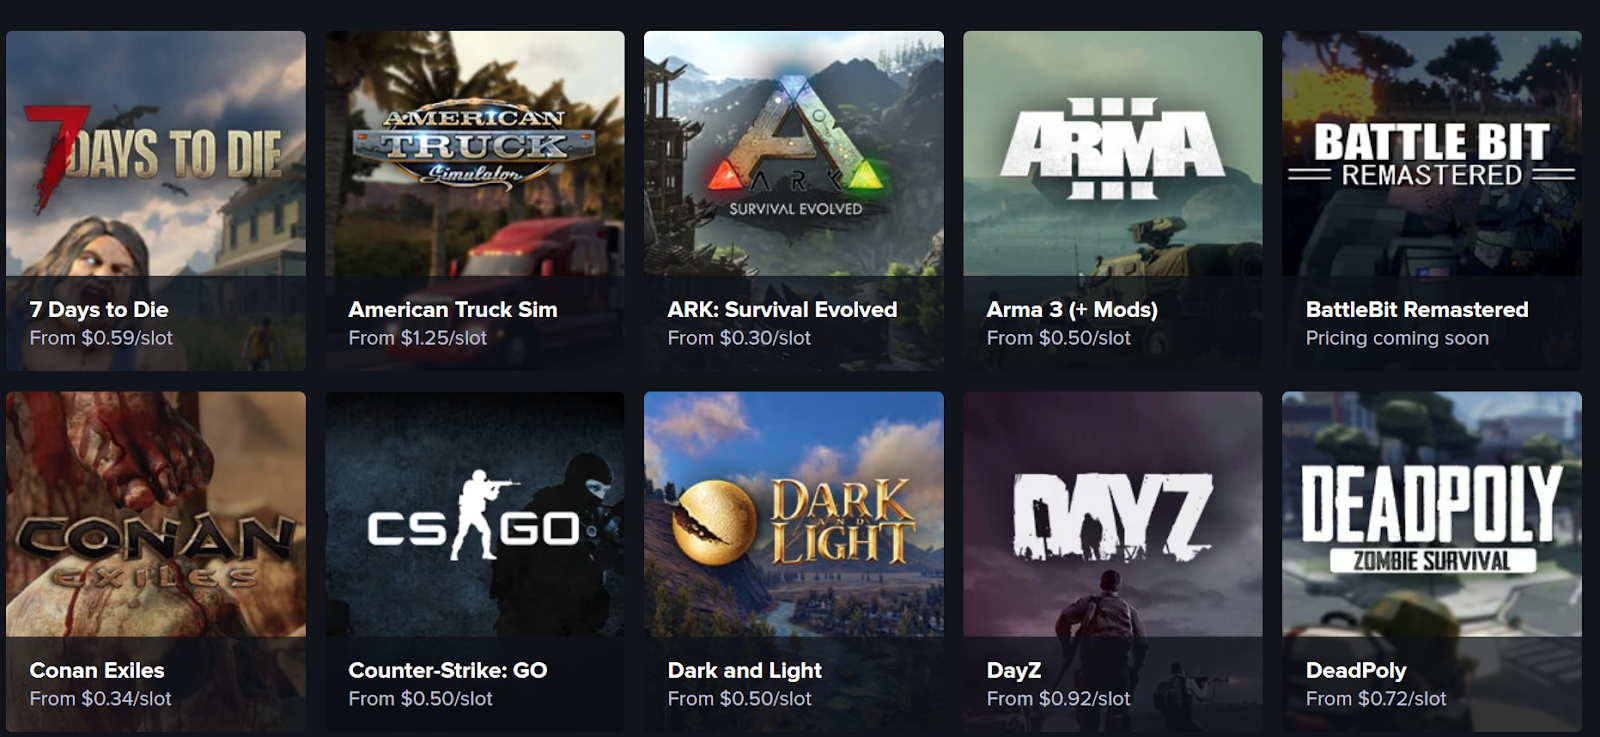Click the 'Arma 3 (+ Mods)' title
Screen dimensions: 1600x737
1072,310
